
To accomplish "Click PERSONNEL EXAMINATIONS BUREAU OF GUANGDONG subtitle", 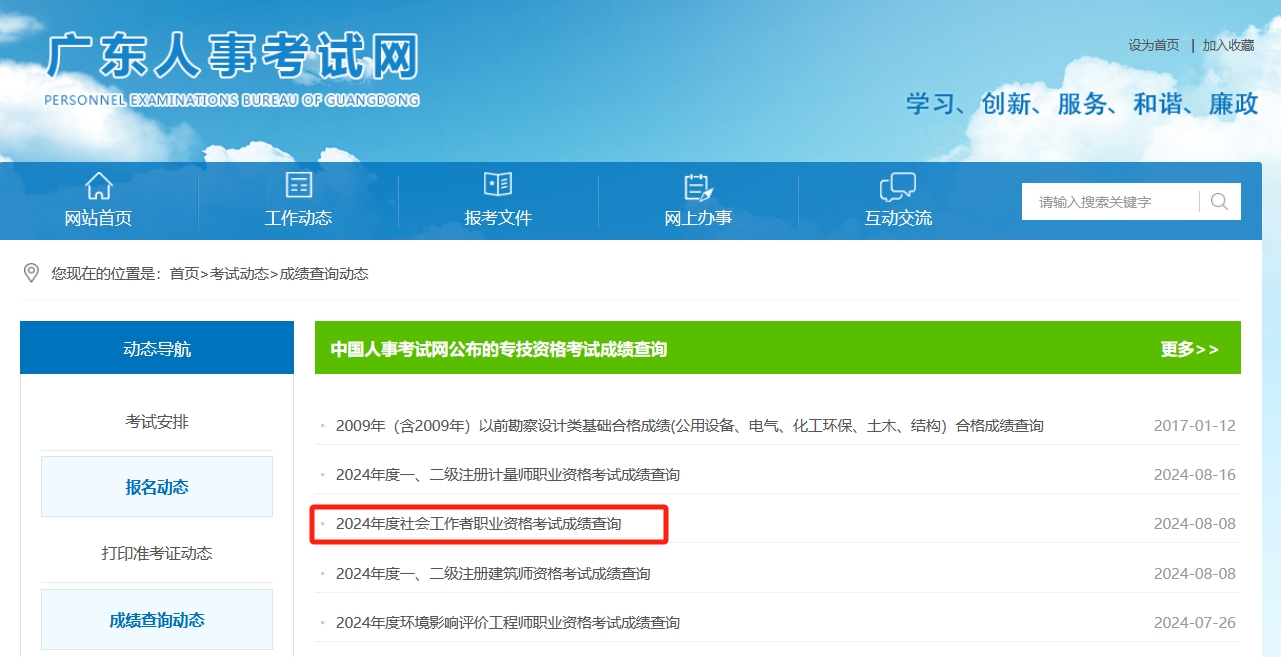I will pos(232,100).
